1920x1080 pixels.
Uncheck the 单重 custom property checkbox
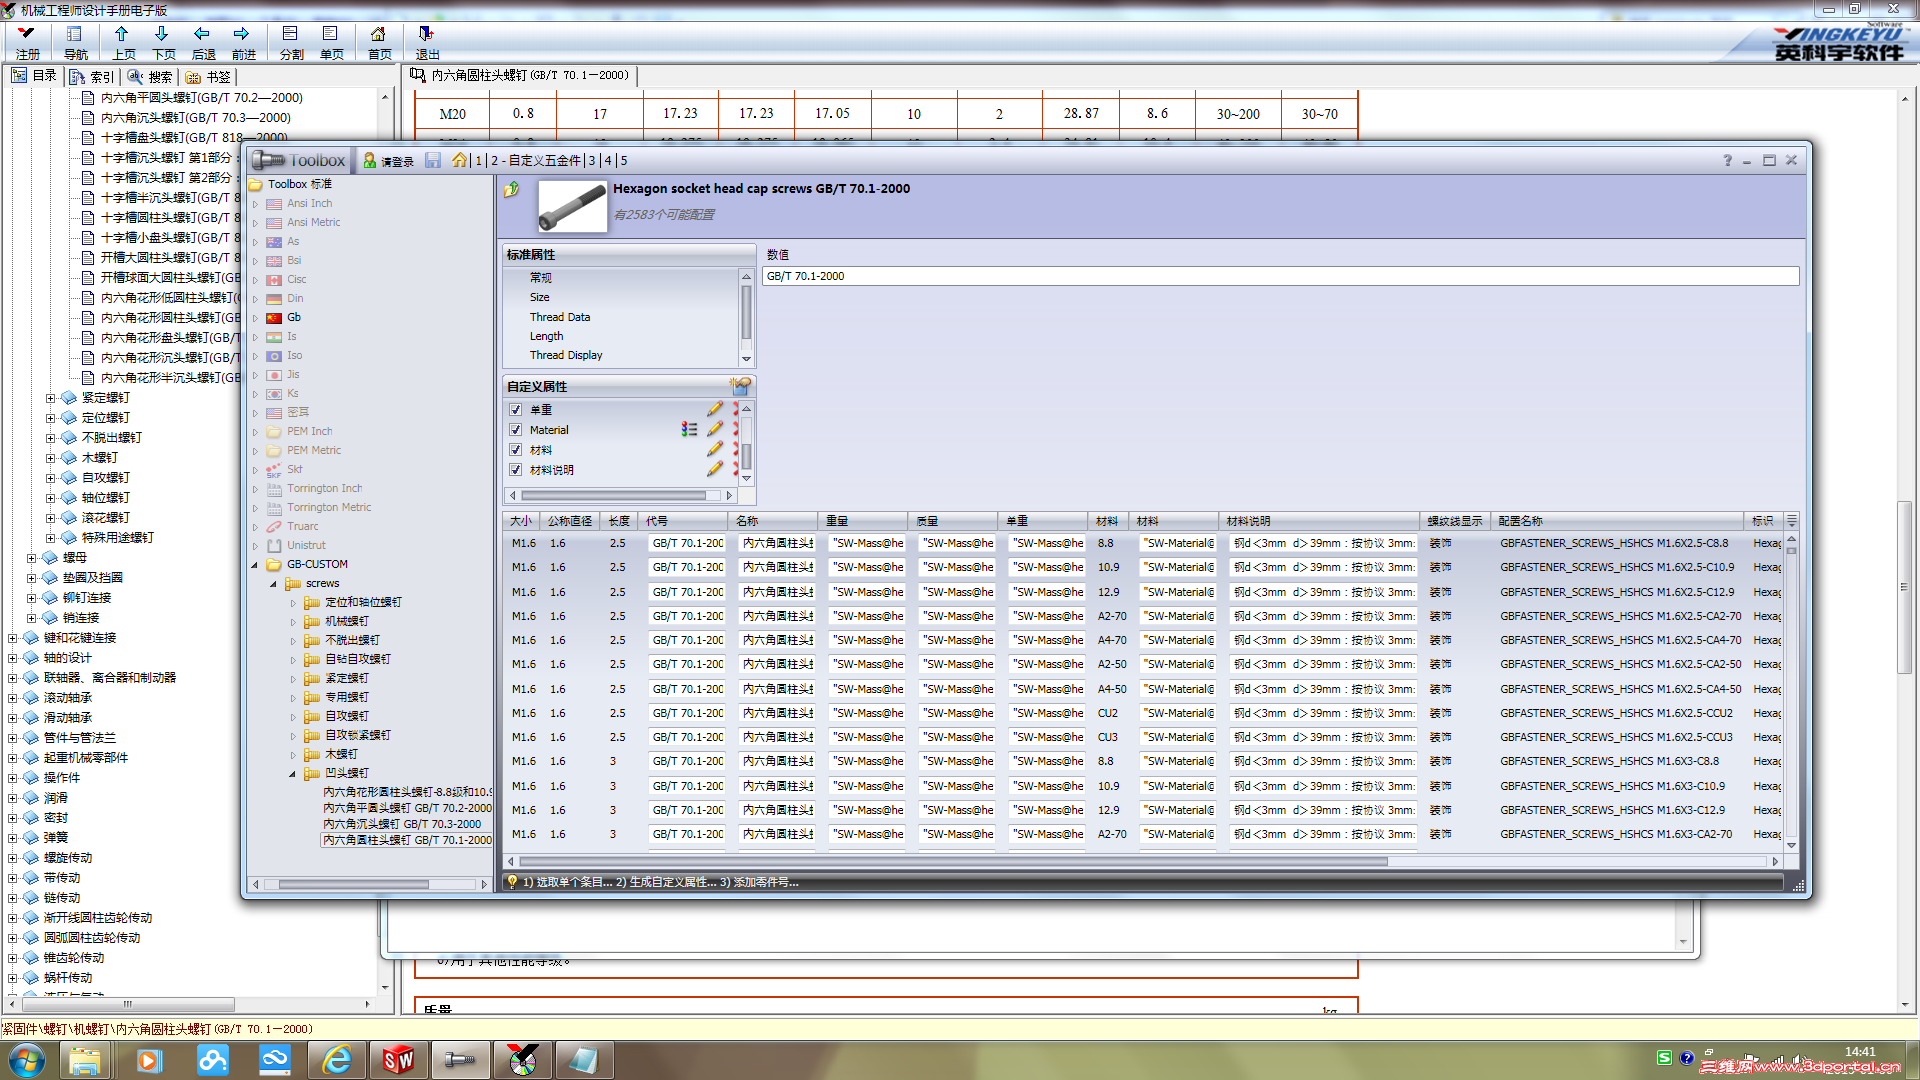coord(516,410)
